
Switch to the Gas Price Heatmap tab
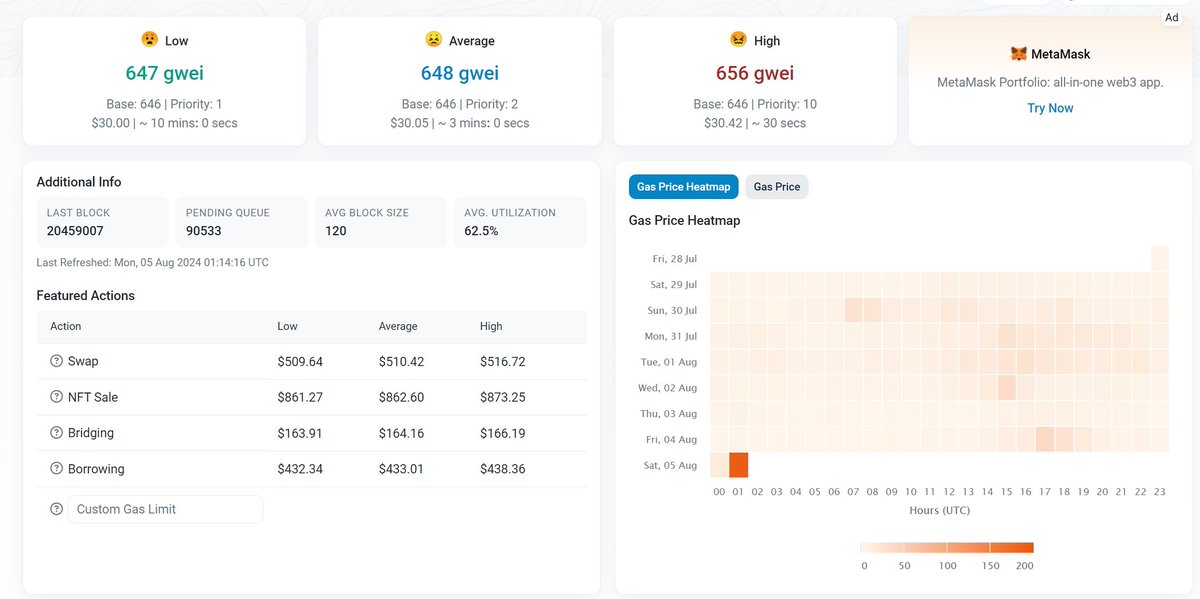click(x=684, y=187)
